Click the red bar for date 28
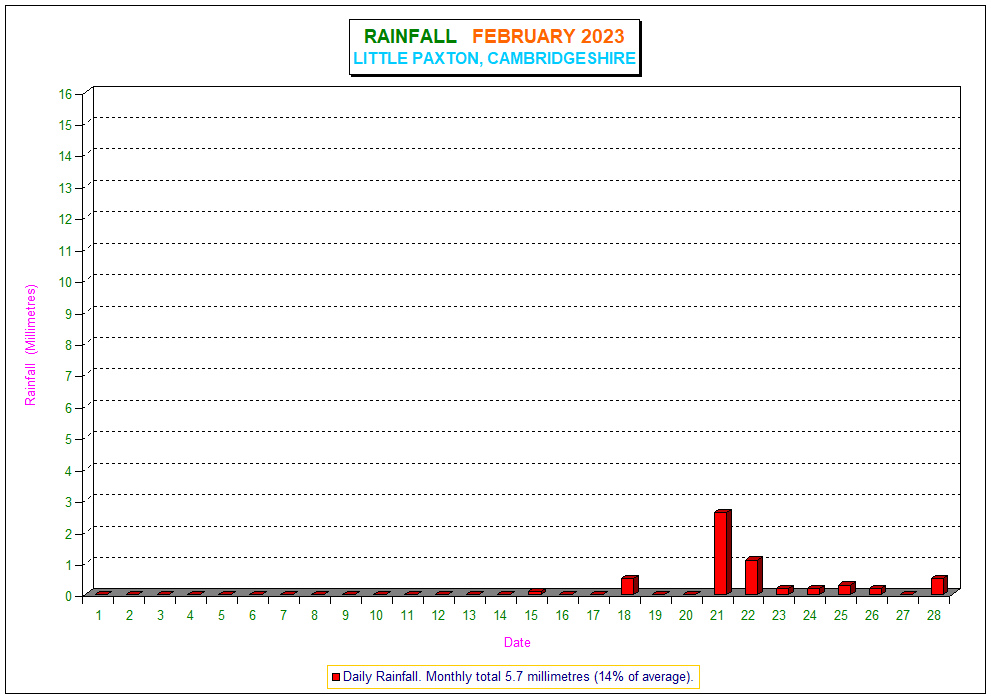Viewport: 991px width, 698px height. tap(939, 585)
